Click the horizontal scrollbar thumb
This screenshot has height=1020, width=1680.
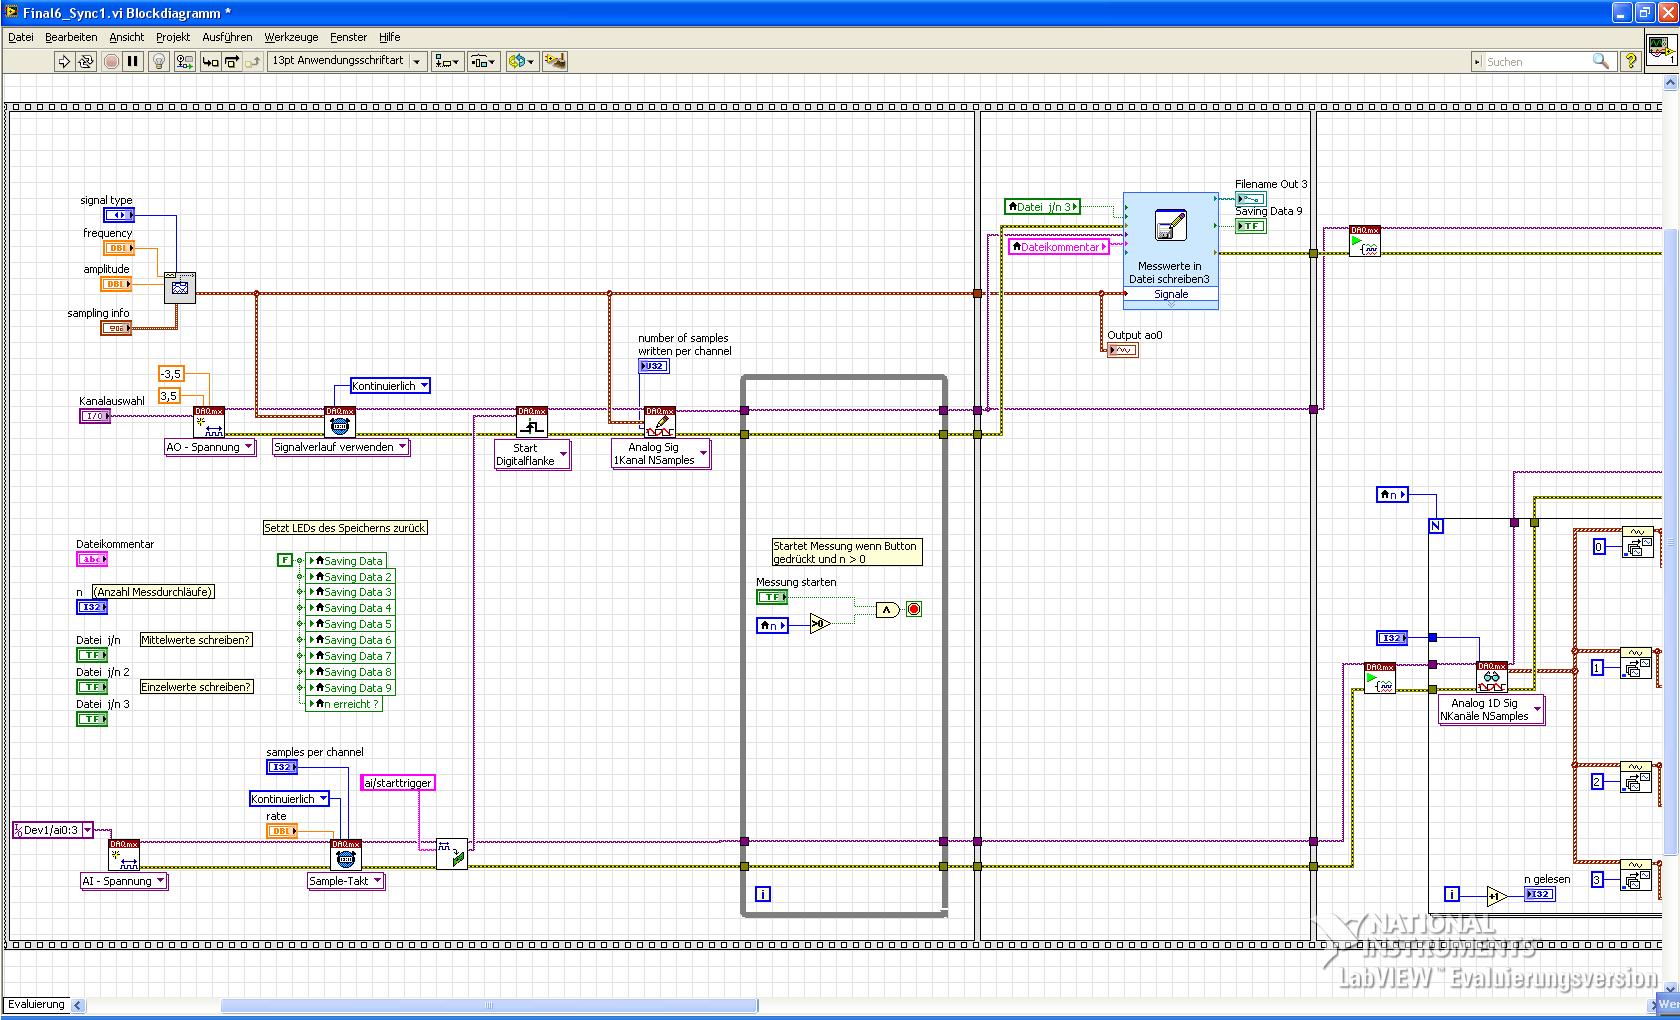[x=488, y=1005]
